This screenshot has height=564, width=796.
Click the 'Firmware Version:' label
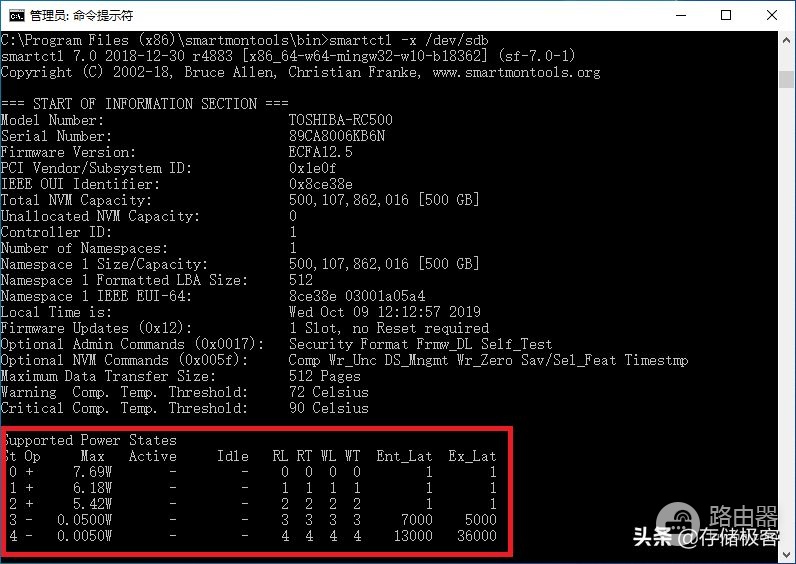[x=68, y=152]
